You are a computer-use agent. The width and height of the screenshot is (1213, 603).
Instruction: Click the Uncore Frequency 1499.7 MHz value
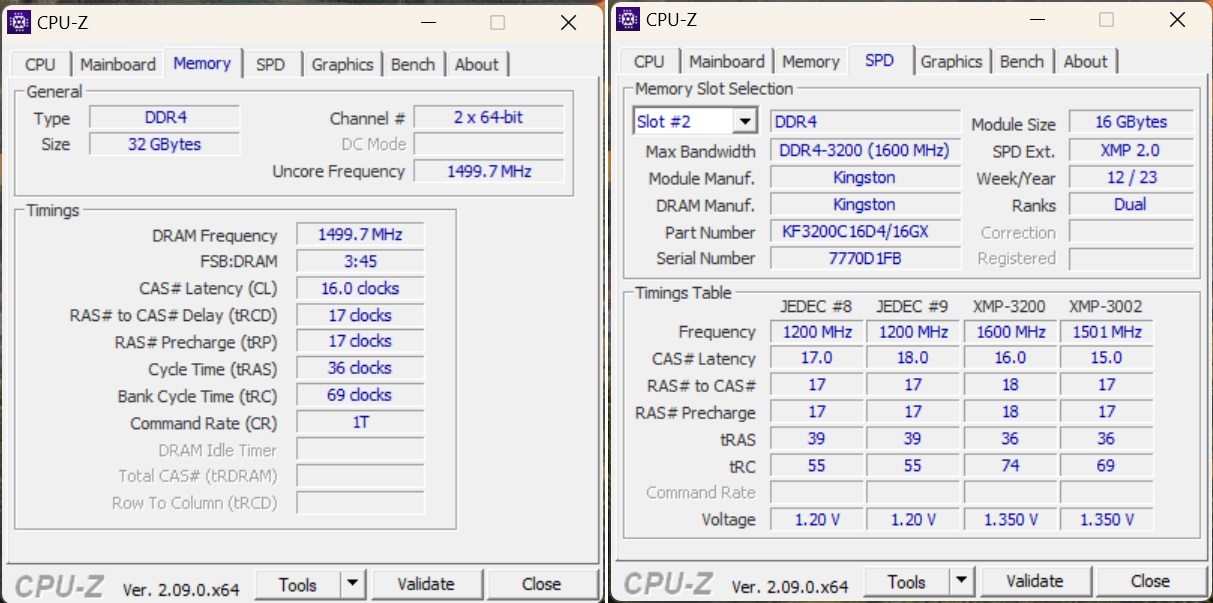[x=488, y=171]
